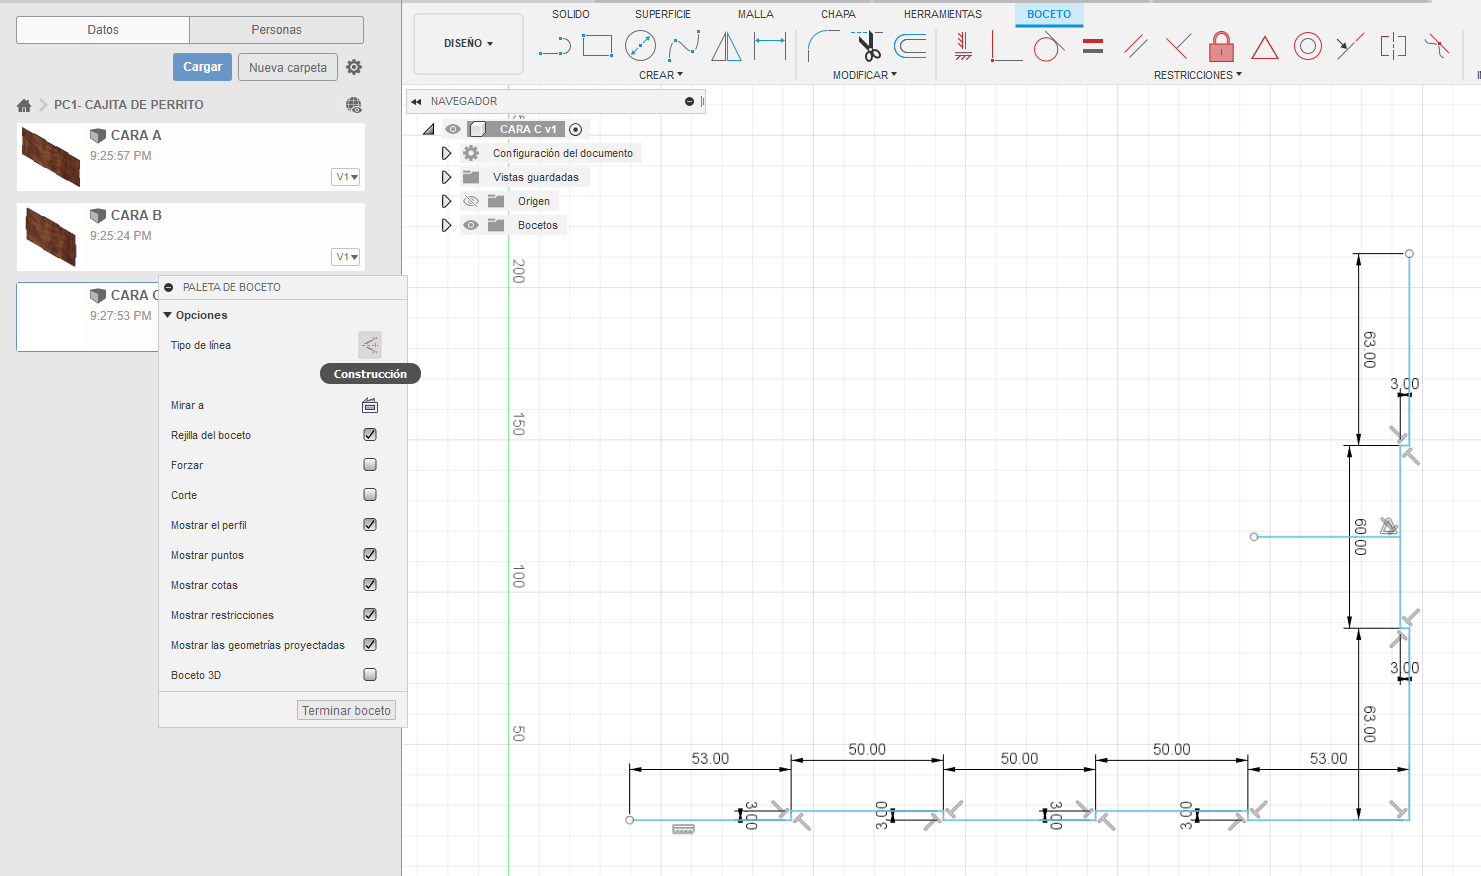Toggle visibility eye of Bocetos folder
This screenshot has width=1481, height=876.
pyautogui.click(x=471, y=225)
